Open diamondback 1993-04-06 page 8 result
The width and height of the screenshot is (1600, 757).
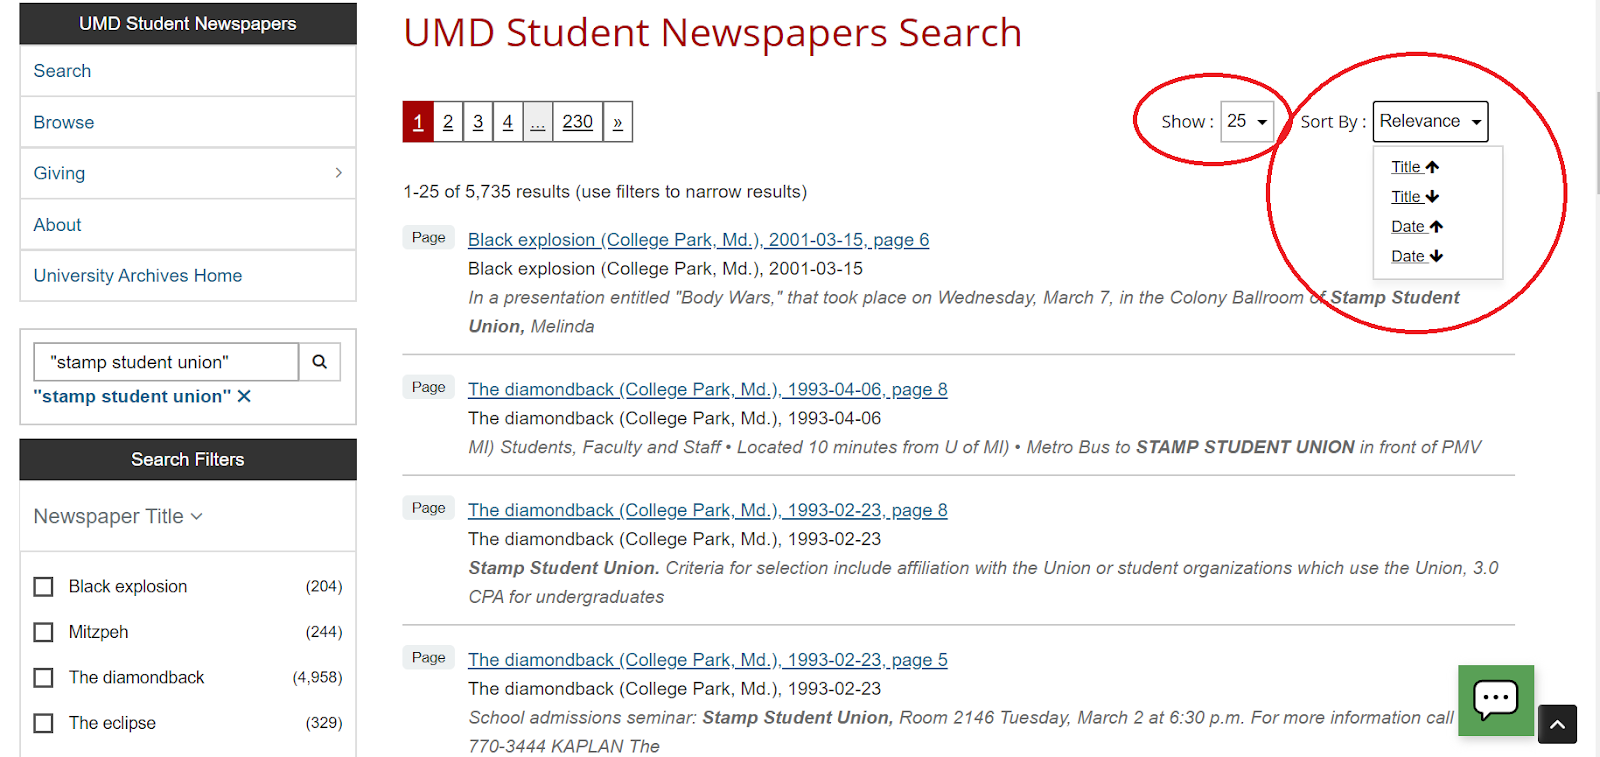pyautogui.click(x=708, y=390)
